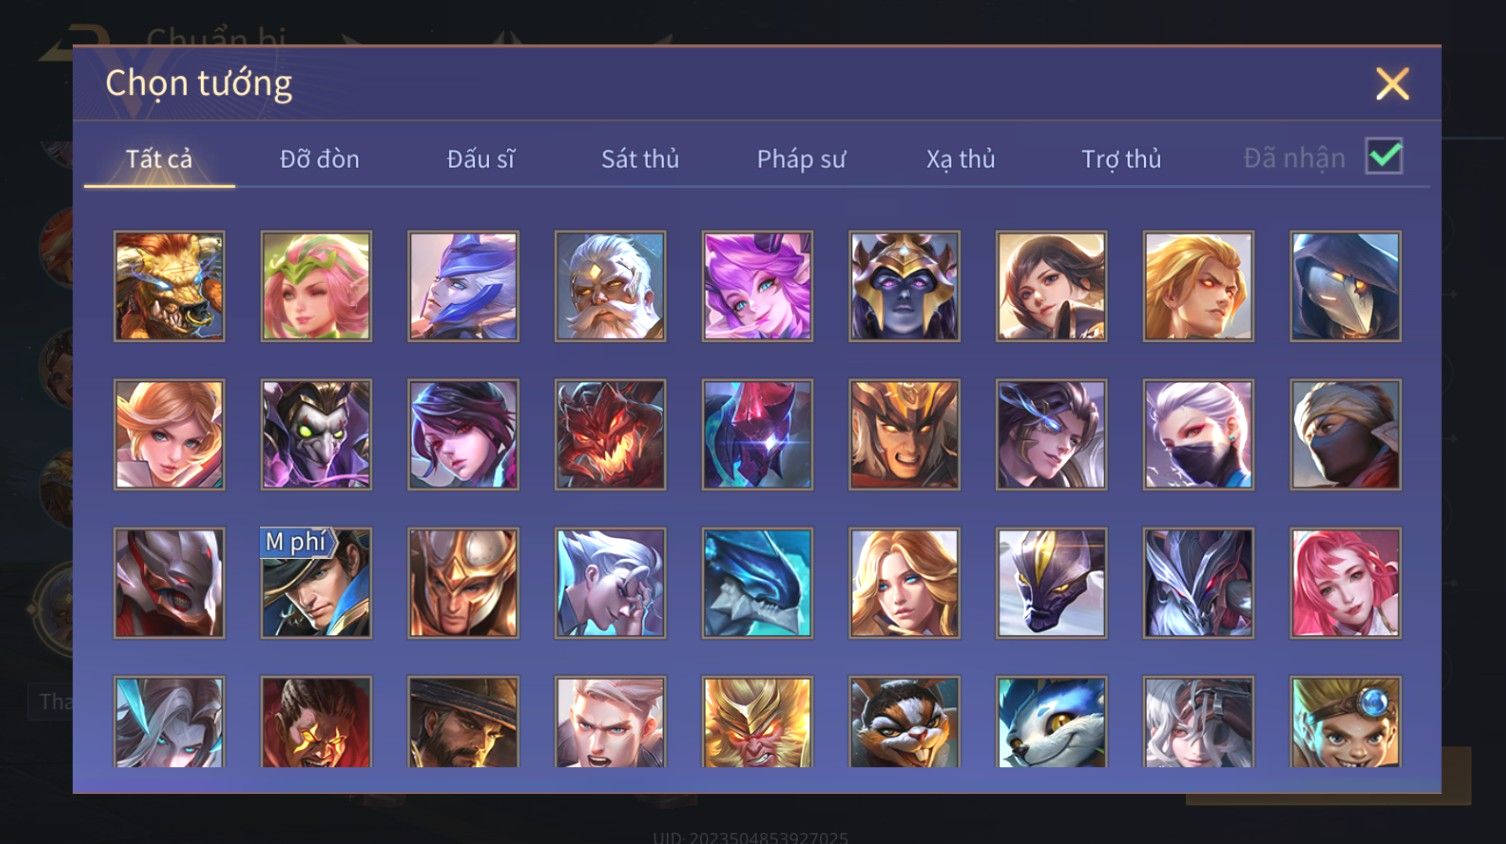Choose the pink-haired hero with green leaf crown
The width and height of the screenshot is (1506, 844).
(316, 286)
